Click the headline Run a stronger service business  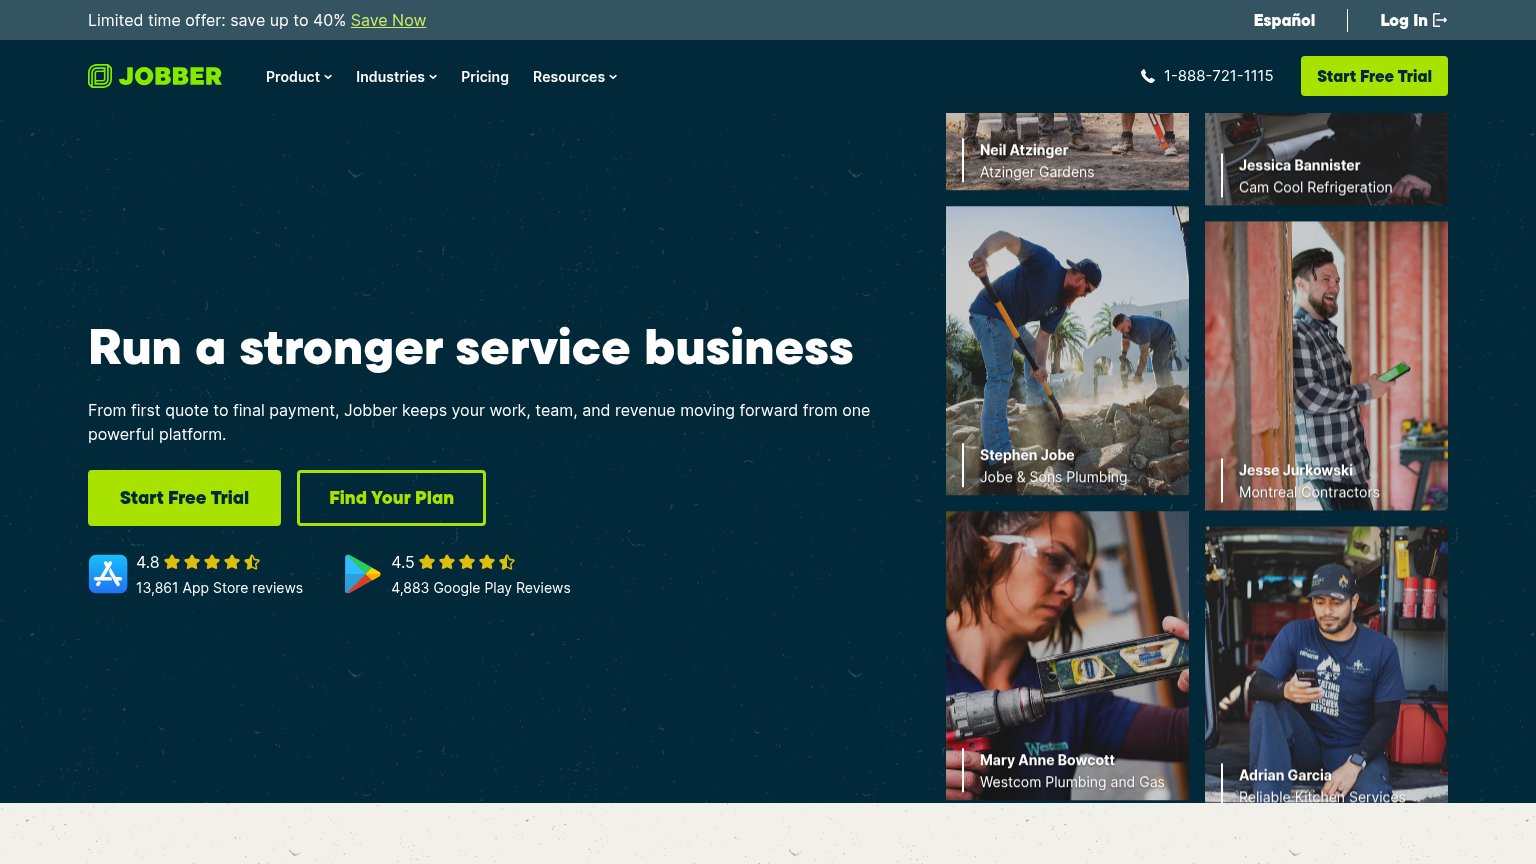(471, 348)
